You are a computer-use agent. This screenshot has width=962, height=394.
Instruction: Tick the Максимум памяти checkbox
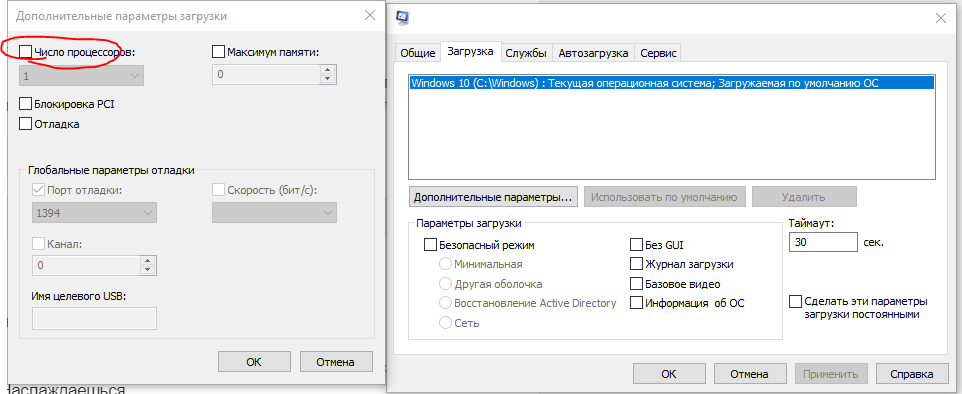pos(218,52)
